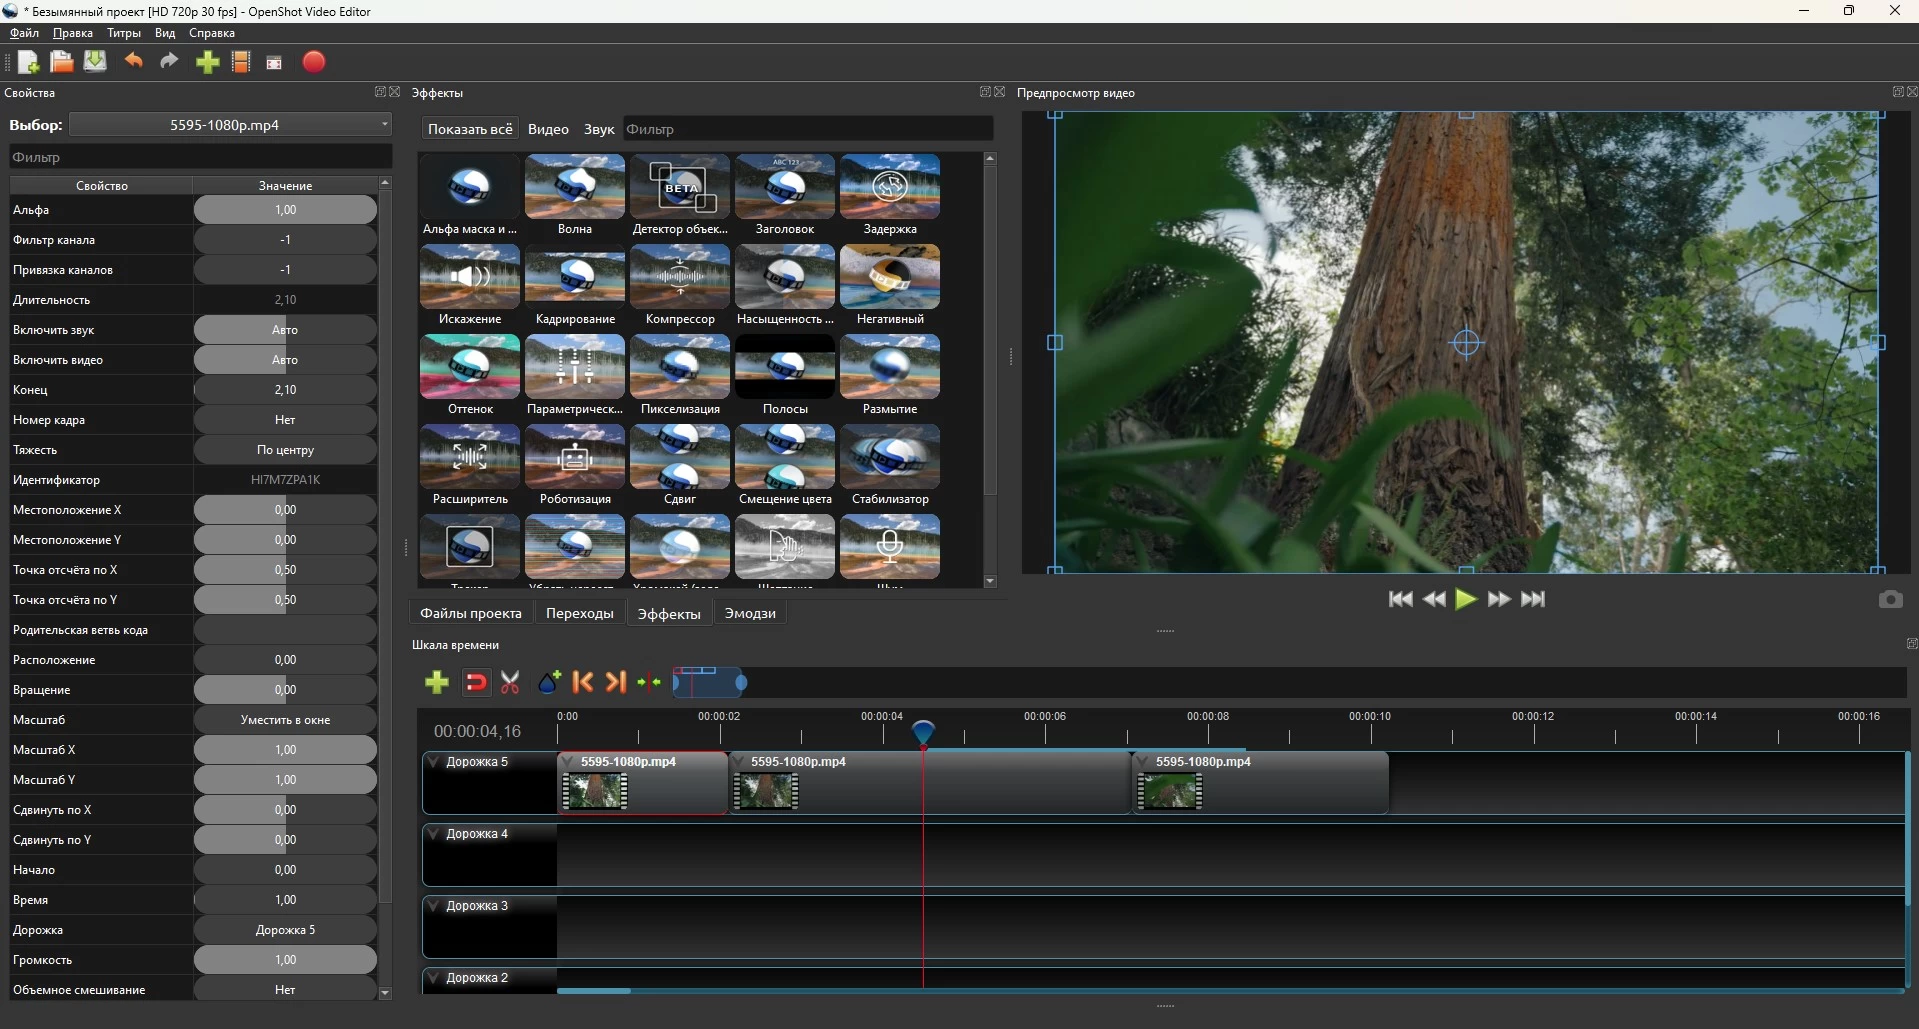Select the Компрессор effect

pos(680,285)
